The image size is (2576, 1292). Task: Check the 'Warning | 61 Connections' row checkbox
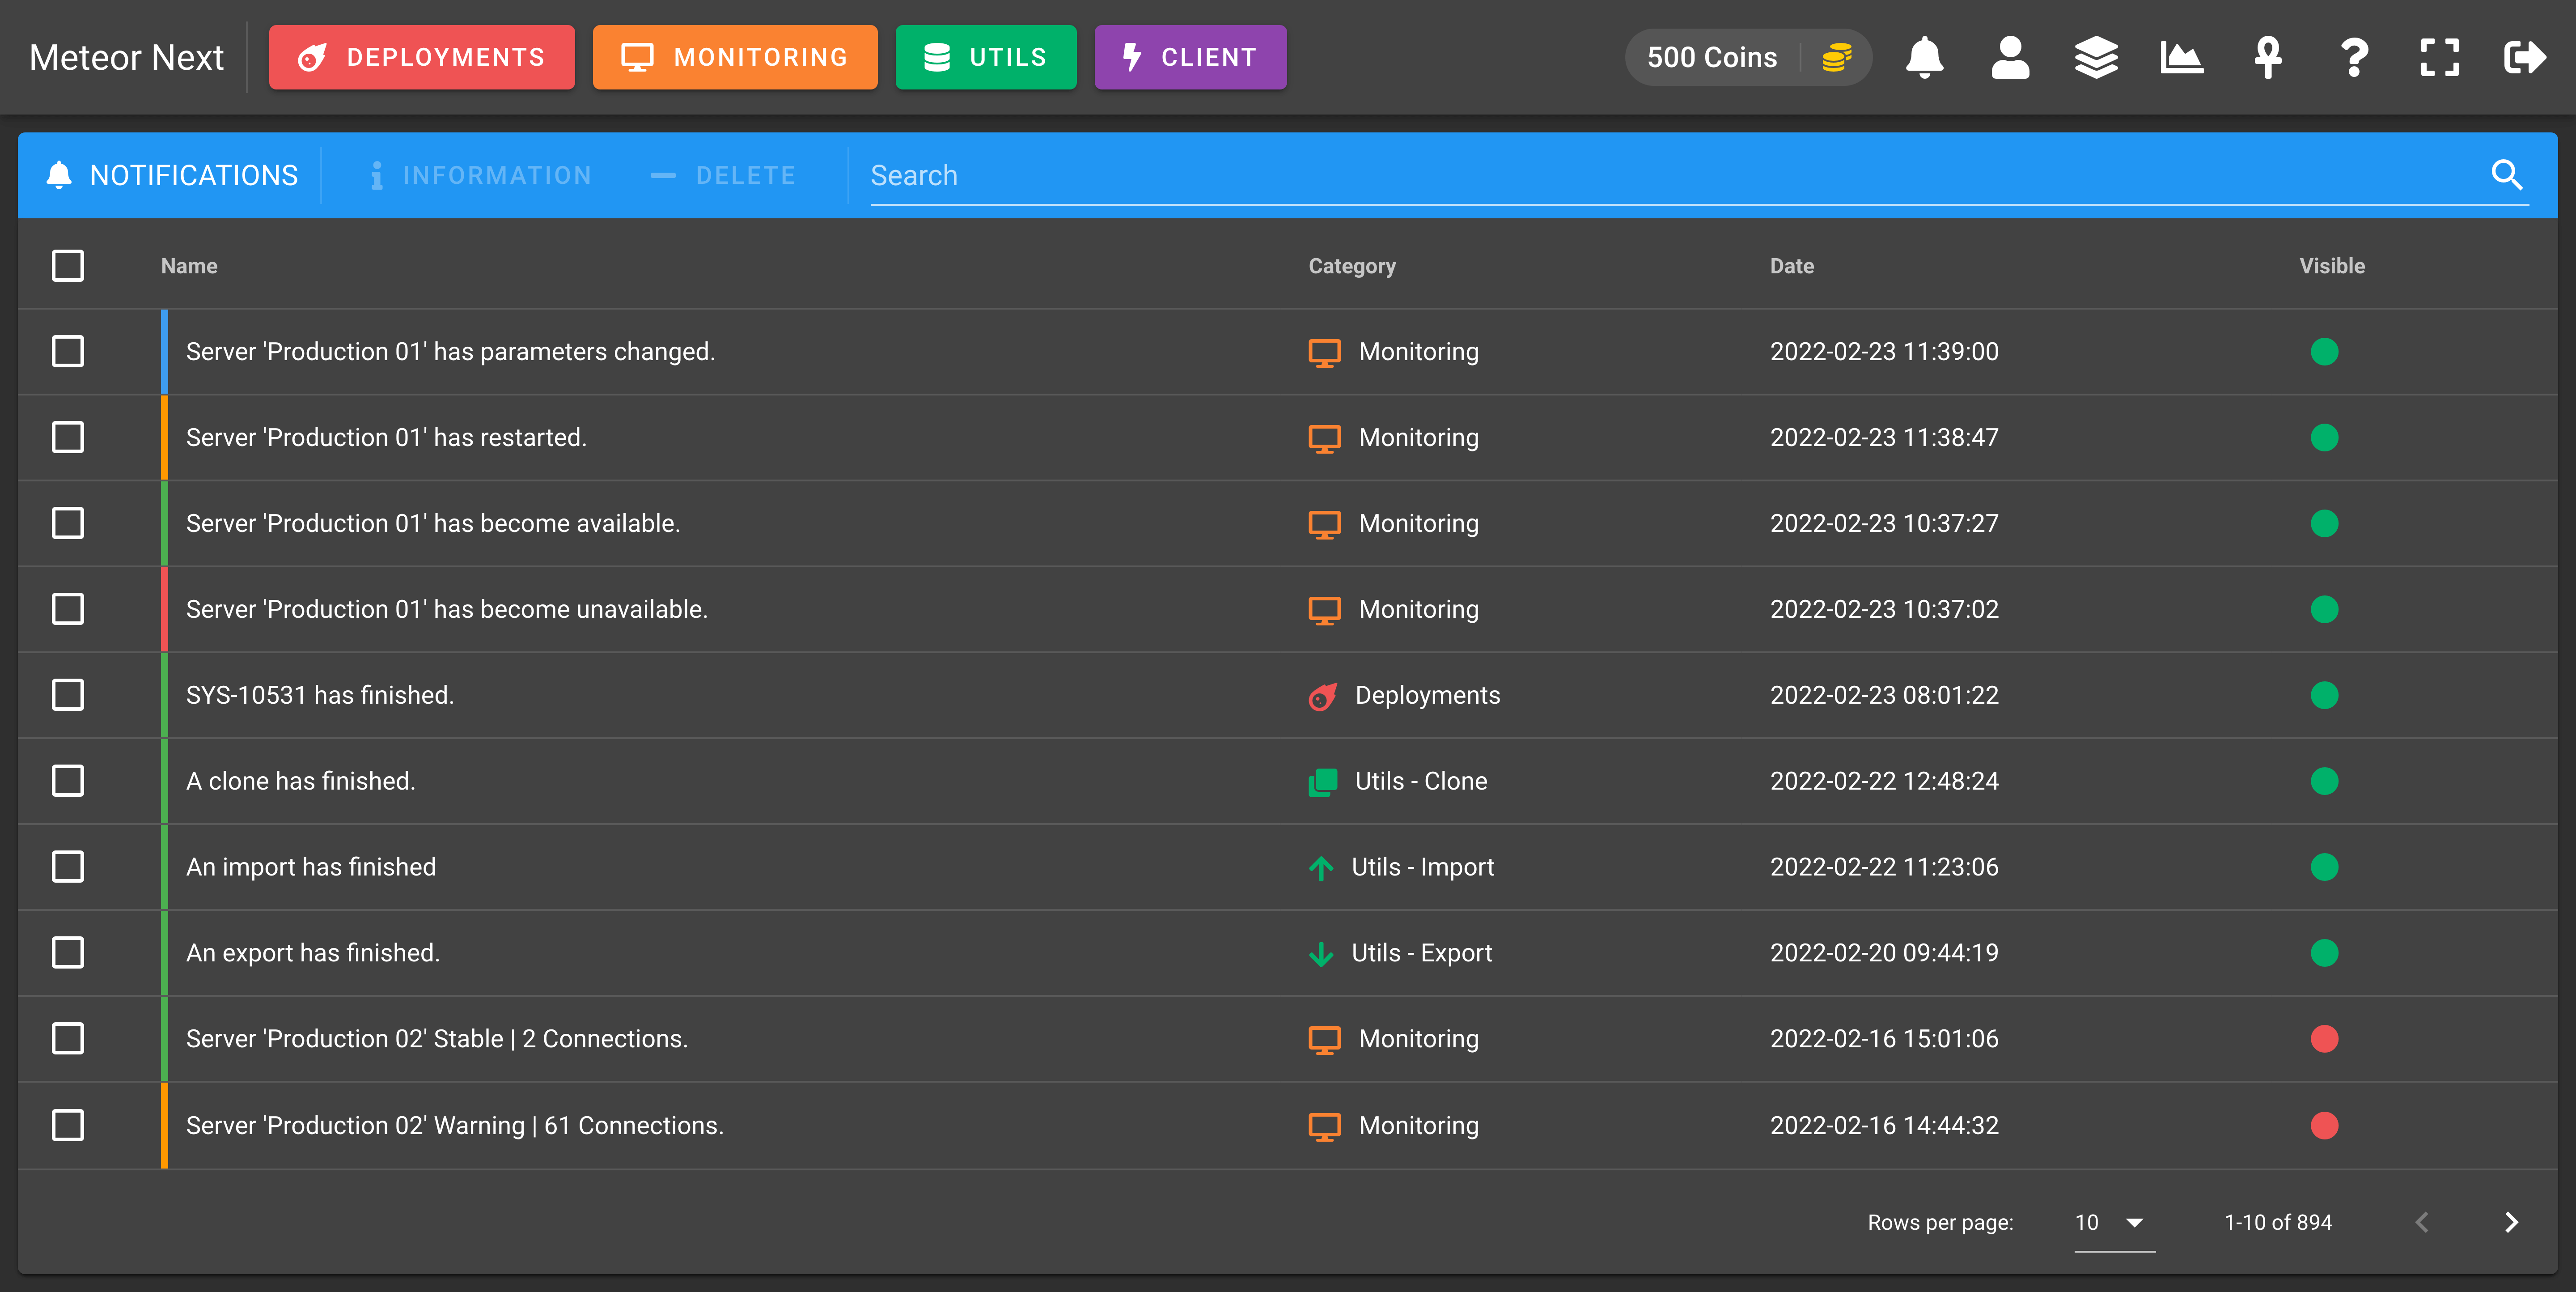click(68, 1126)
